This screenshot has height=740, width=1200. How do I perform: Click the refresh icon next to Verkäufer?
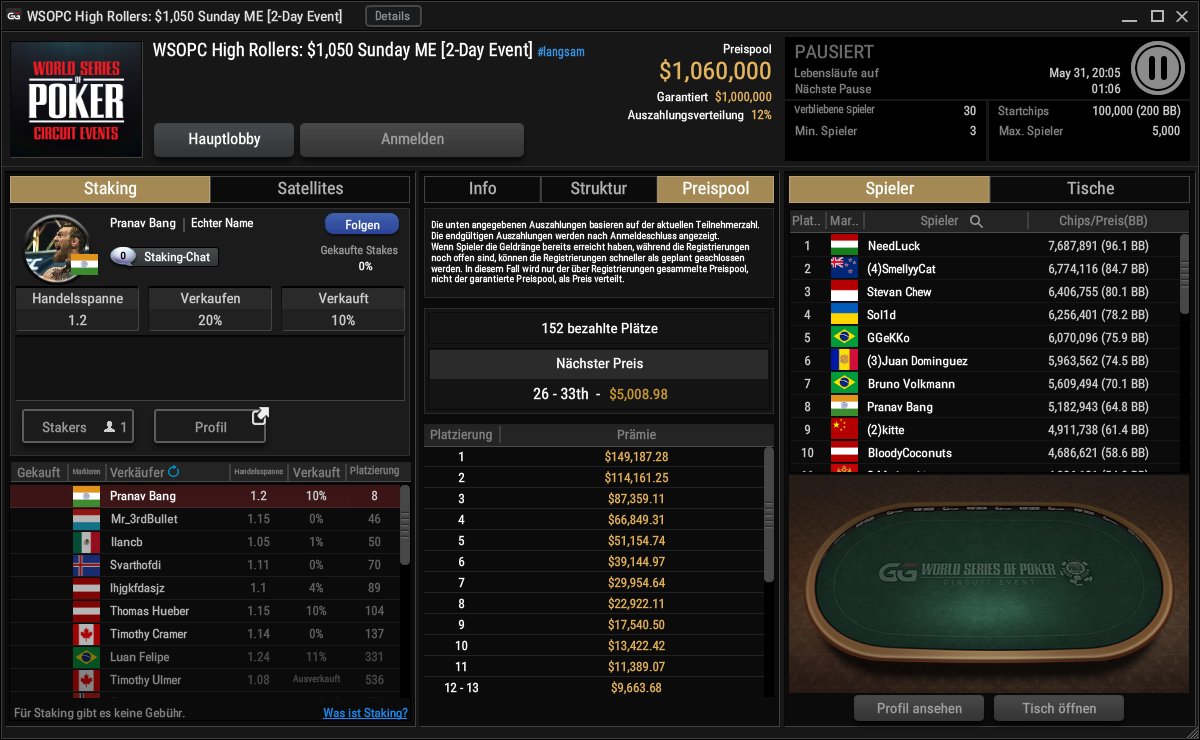(x=174, y=472)
